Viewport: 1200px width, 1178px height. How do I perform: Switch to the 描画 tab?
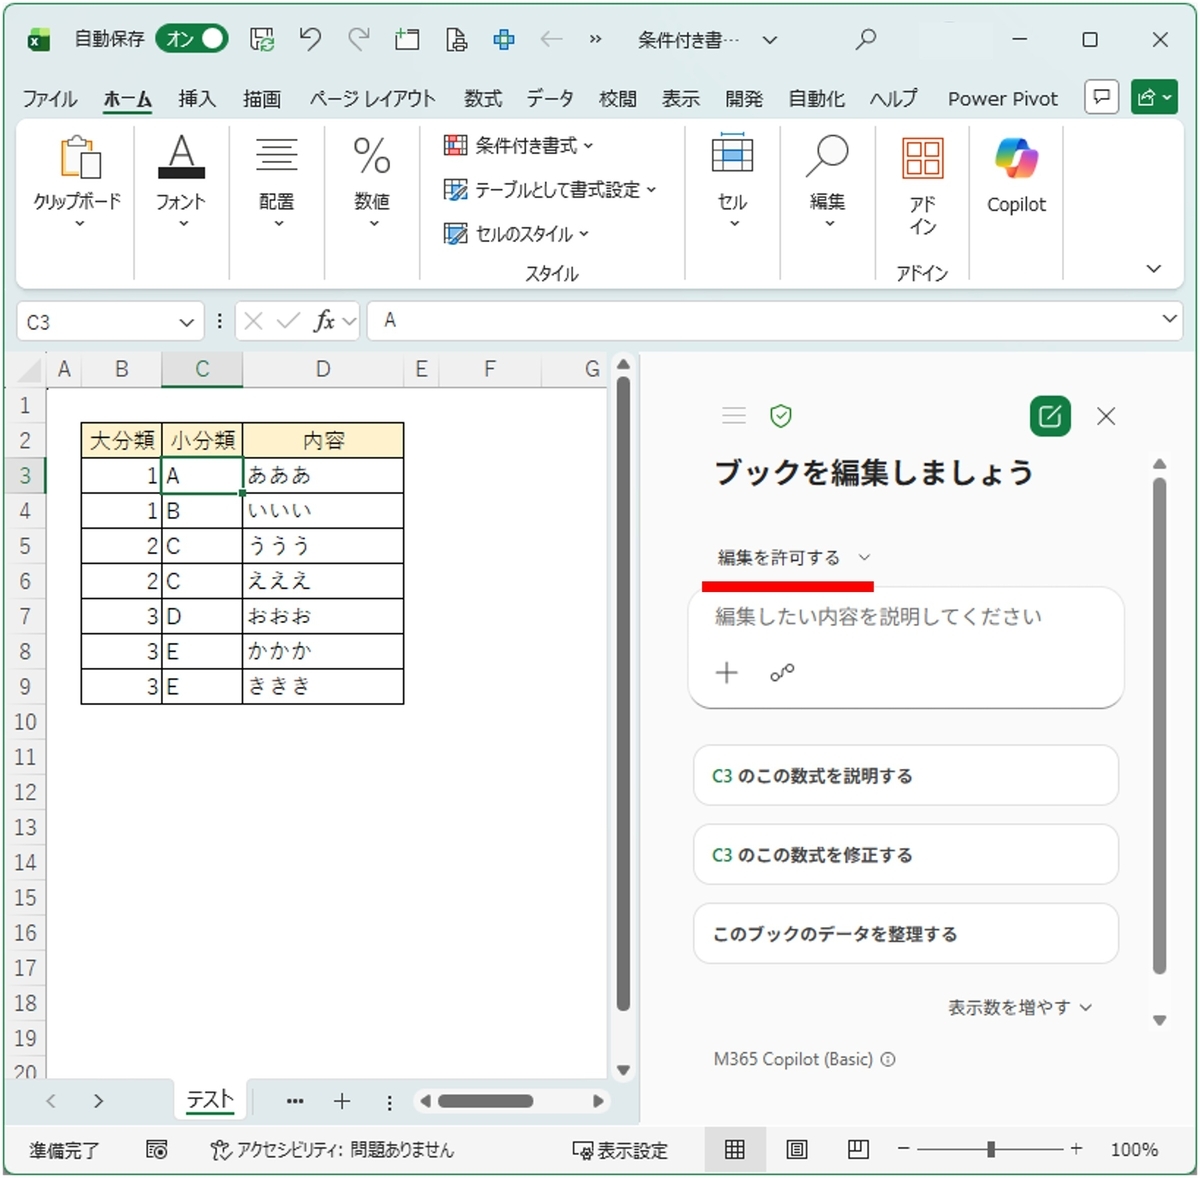tap(261, 98)
